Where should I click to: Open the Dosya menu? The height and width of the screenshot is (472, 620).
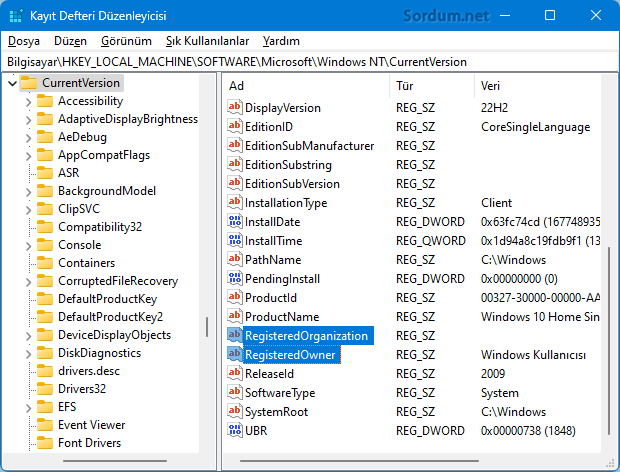pos(24,41)
